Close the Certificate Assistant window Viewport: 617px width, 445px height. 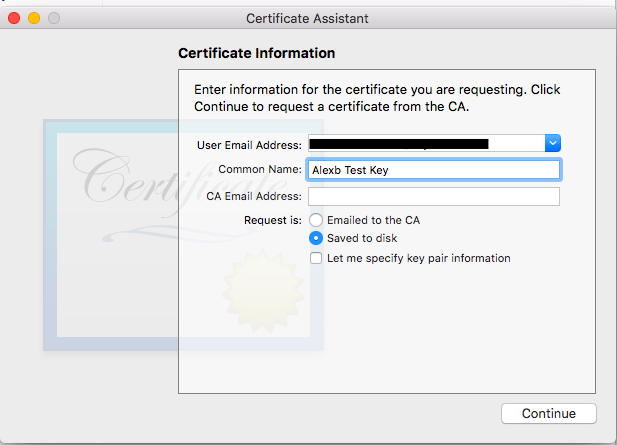coord(14,18)
